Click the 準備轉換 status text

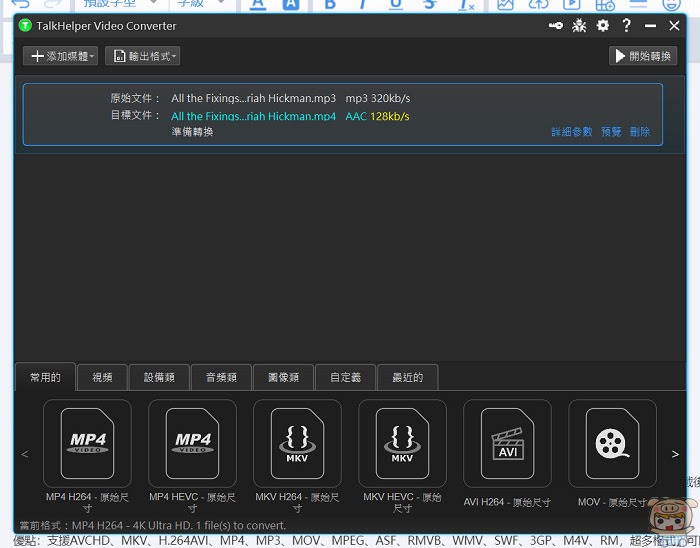pyautogui.click(x=192, y=132)
